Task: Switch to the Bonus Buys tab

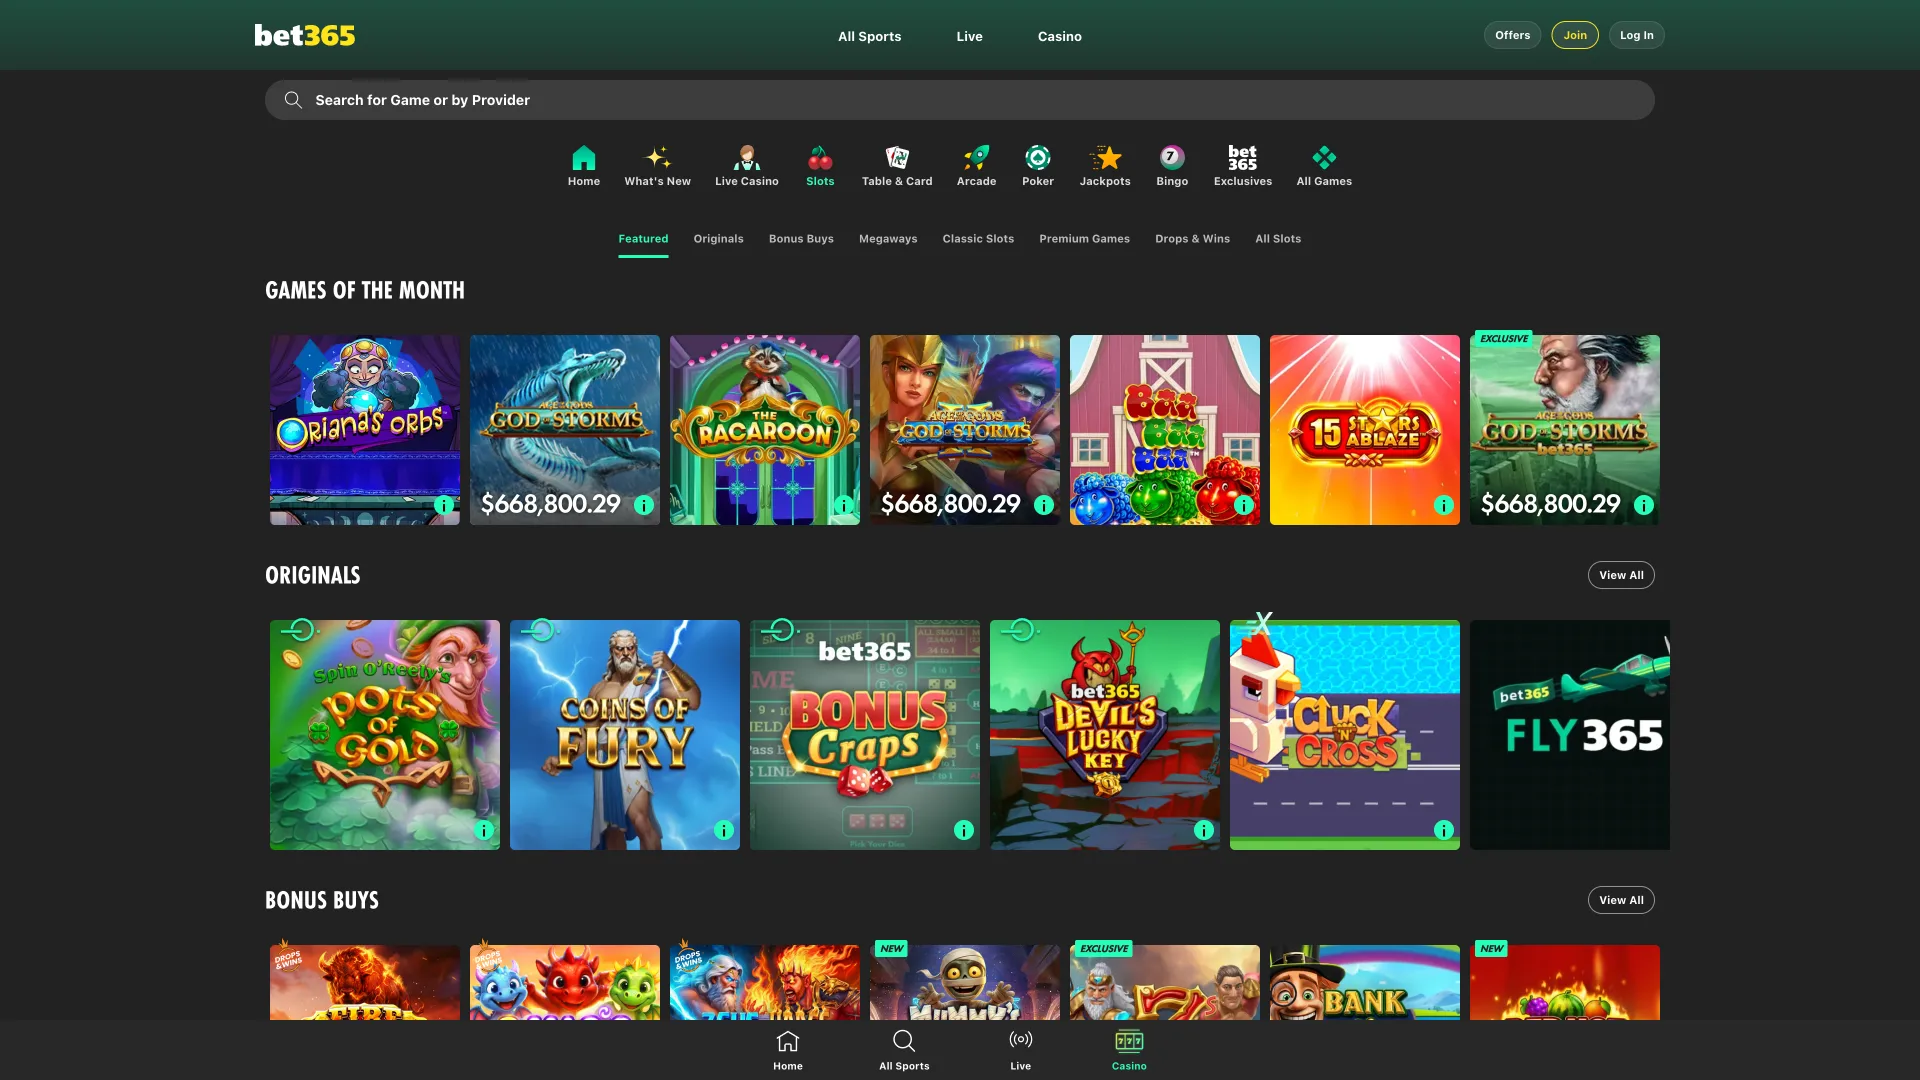Action: coord(801,239)
